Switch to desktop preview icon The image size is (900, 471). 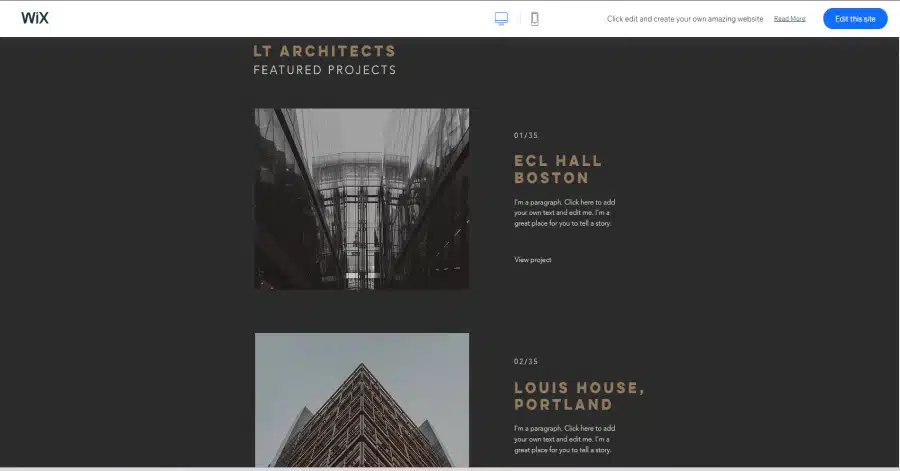pyautogui.click(x=501, y=19)
